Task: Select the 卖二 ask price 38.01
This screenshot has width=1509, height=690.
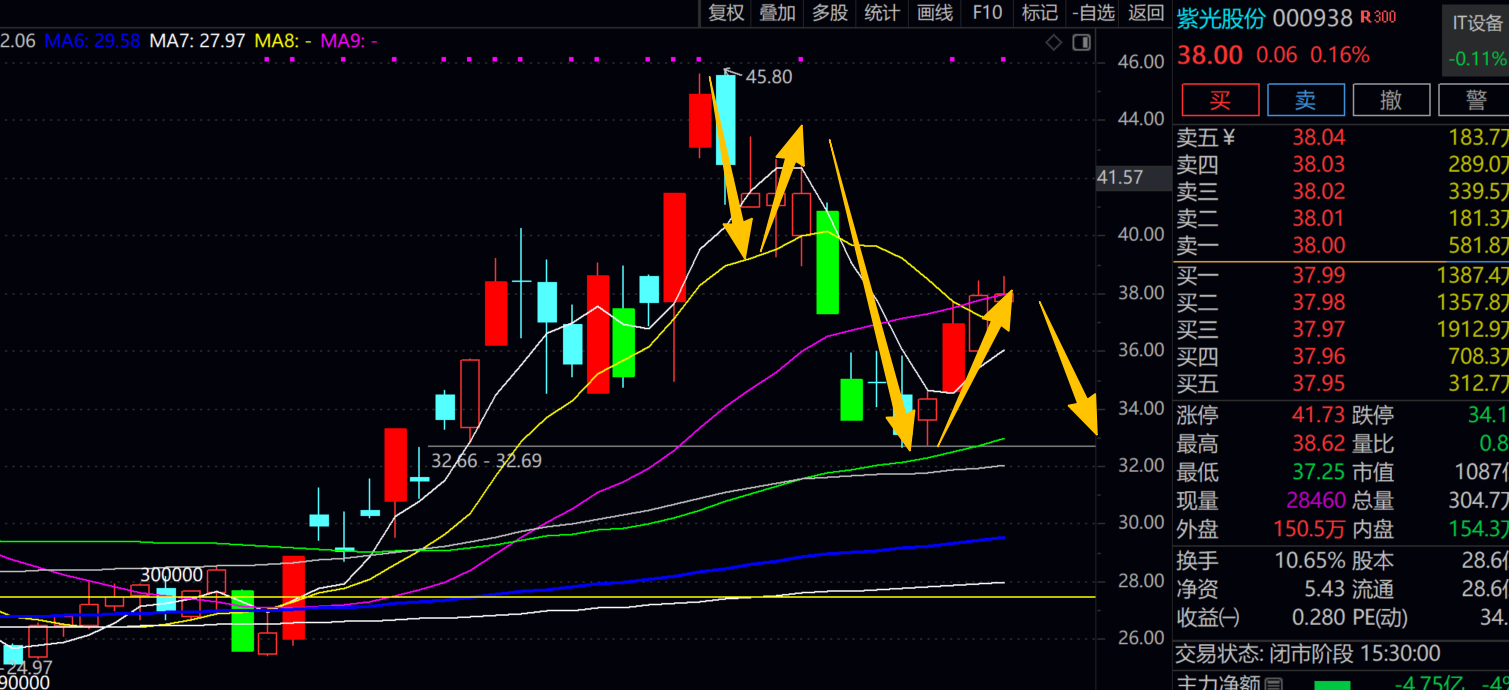Action: tap(1319, 218)
